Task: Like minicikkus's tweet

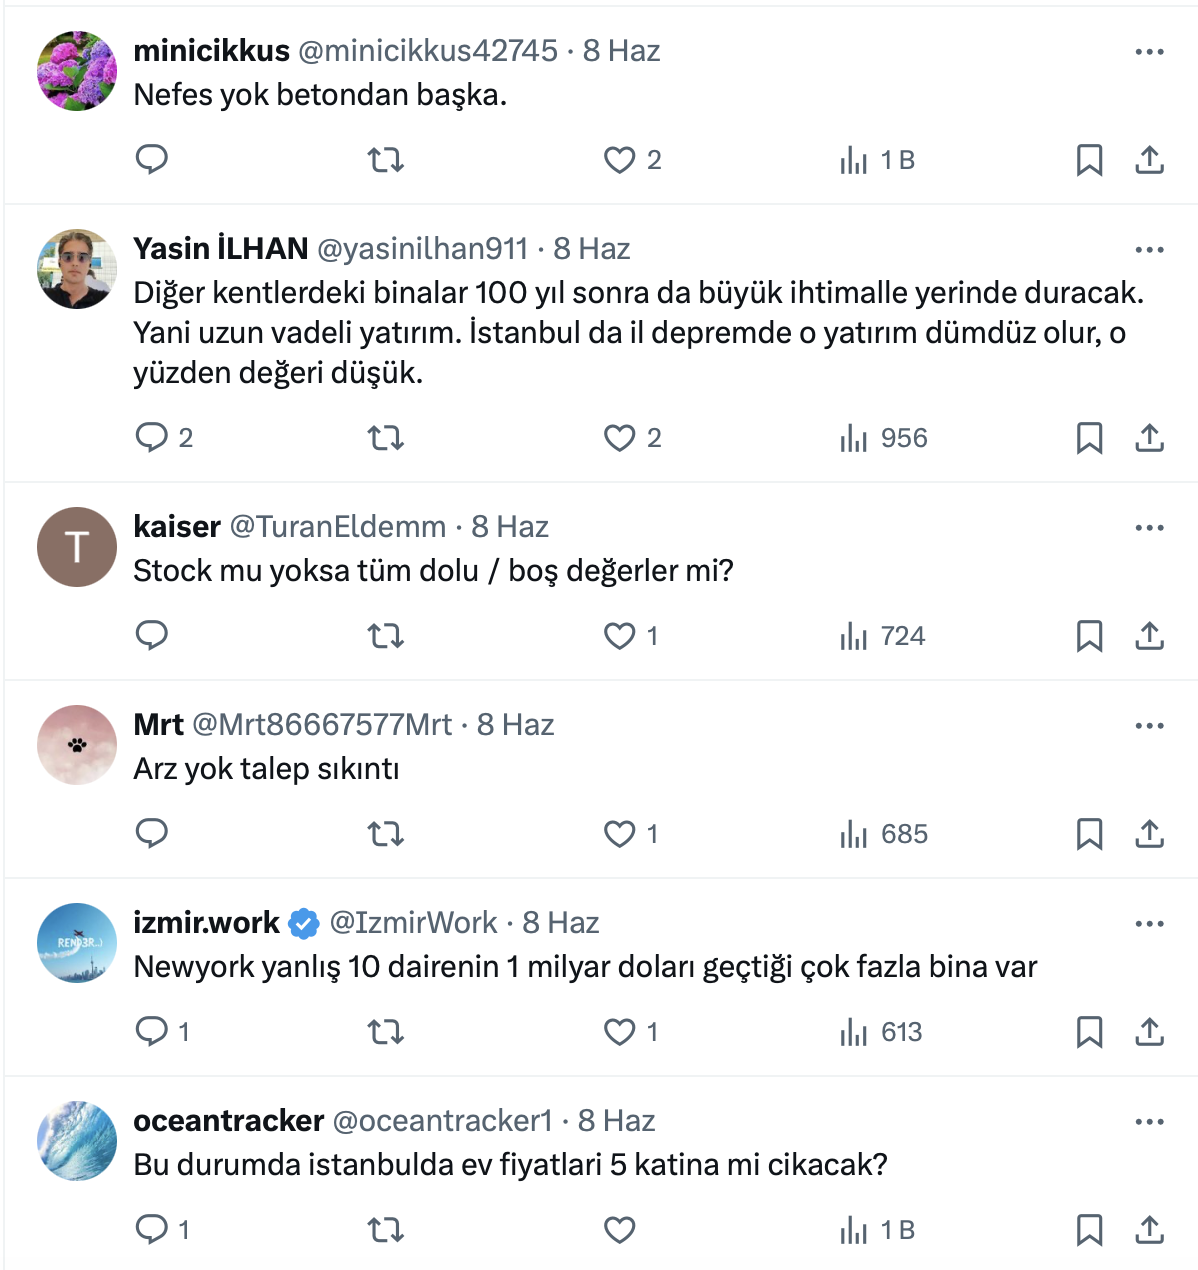Action: [x=620, y=160]
